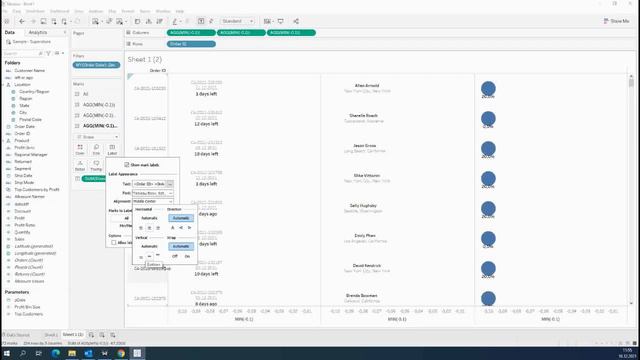640x360 pixels.
Task: Open the Help menu
Action: pyautogui.click(x=180, y=11)
